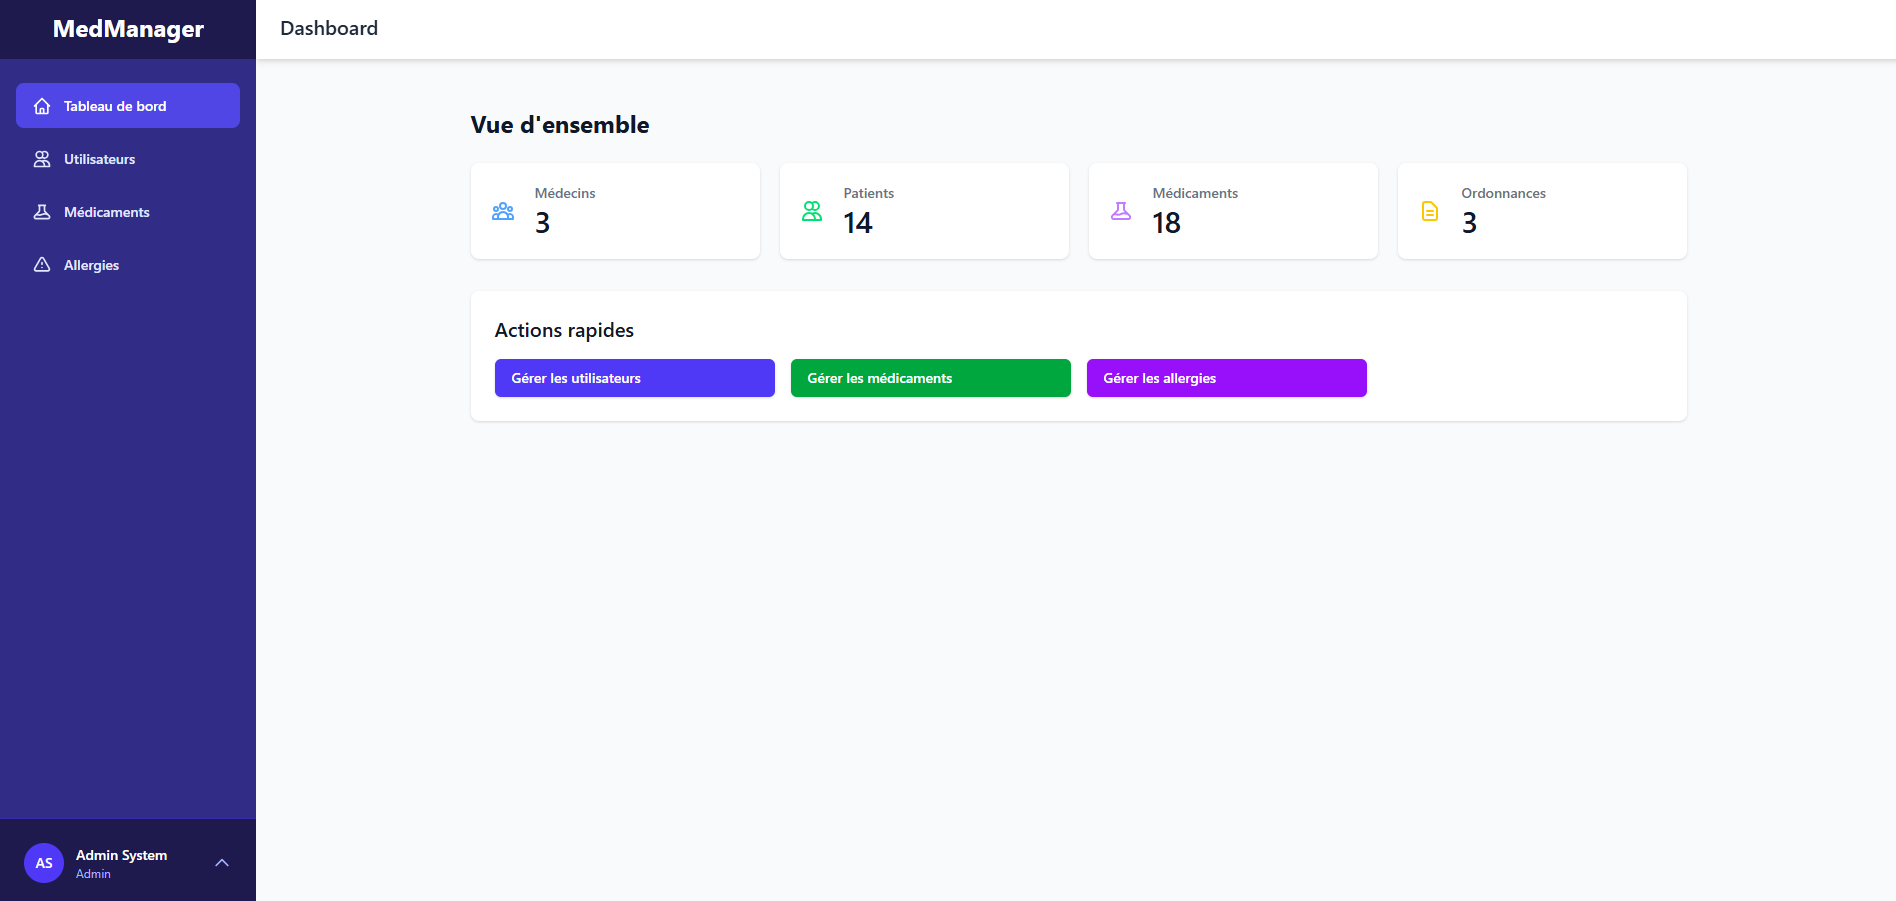The image size is (1896, 901).
Task: Select the home icon beside Tableau de bord
Action: coord(41,105)
